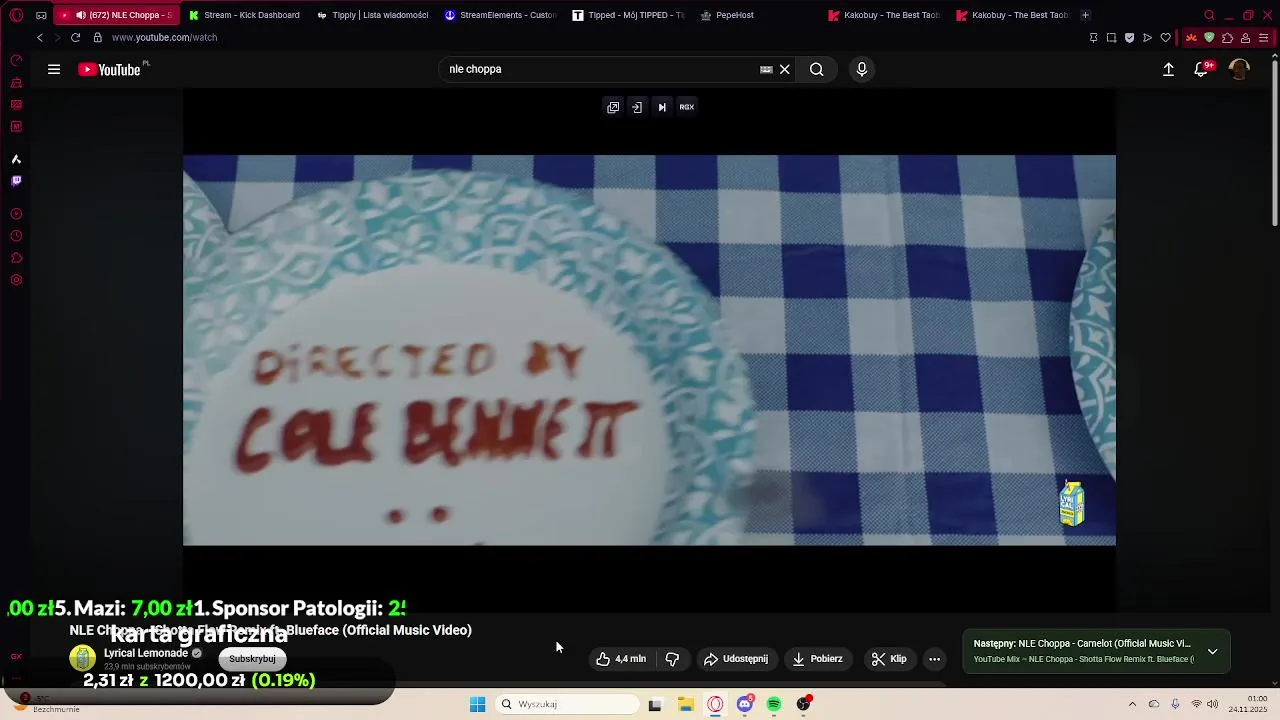Click the heart bookmark icon
Viewport: 1280px width, 720px height.
[x=1165, y=38]
